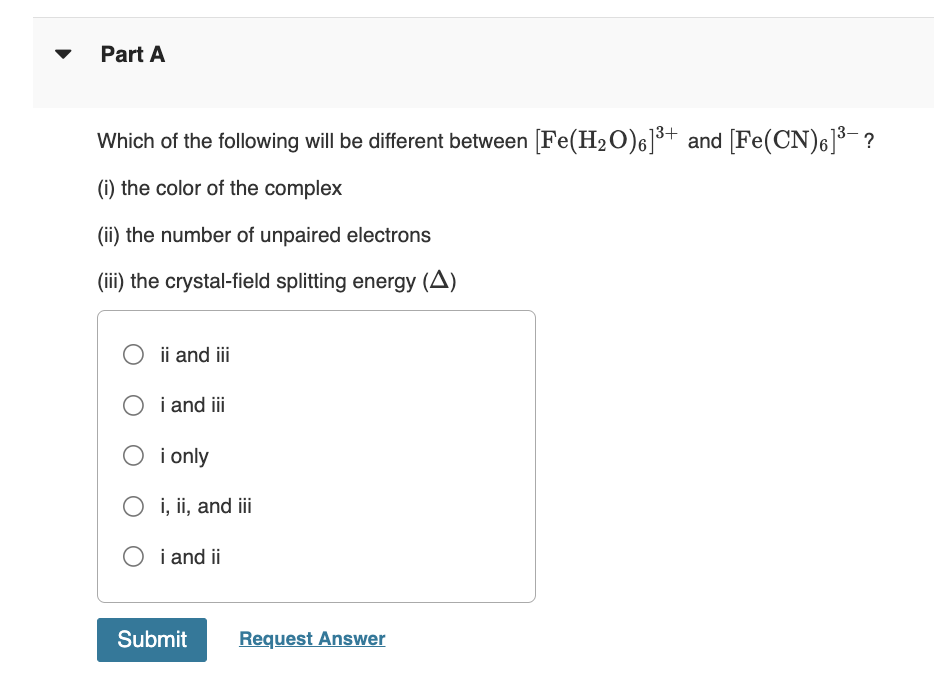Select "i only" as your answer
934x698 pixels.
click(x=133, y=456)
